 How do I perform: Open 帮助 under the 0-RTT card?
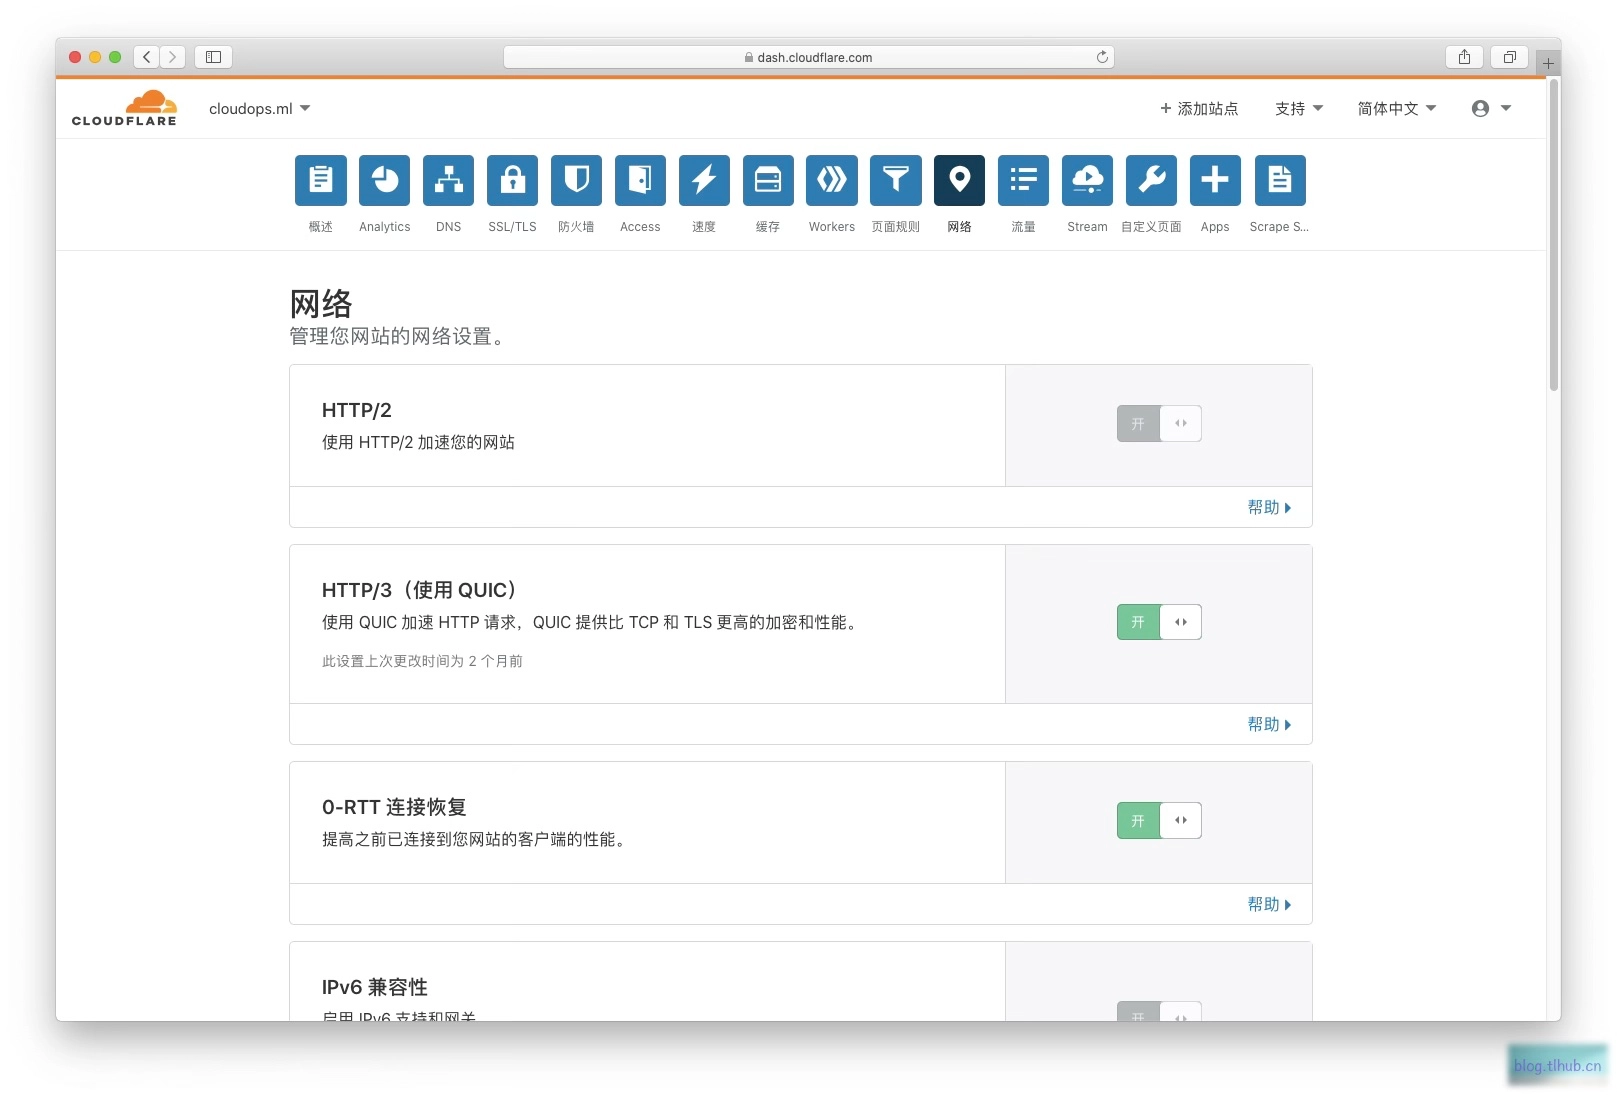[1269, 904]
